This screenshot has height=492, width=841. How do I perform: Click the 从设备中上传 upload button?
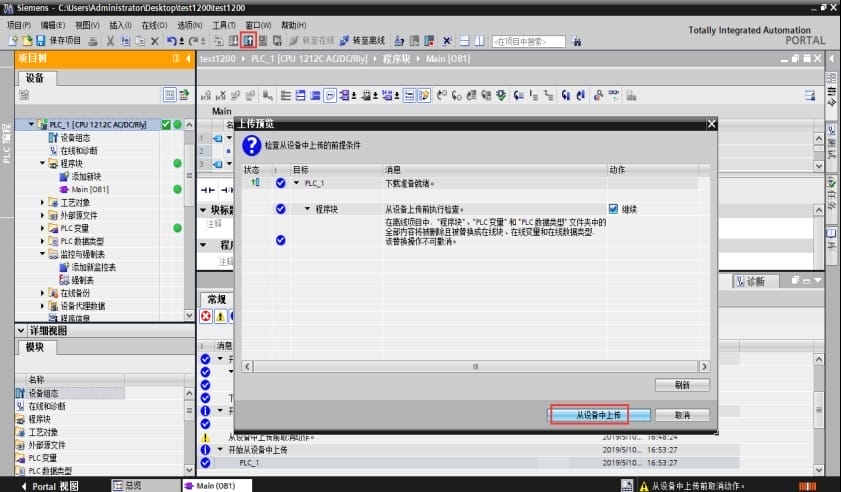pyautogui.click(x=600, y=414)
